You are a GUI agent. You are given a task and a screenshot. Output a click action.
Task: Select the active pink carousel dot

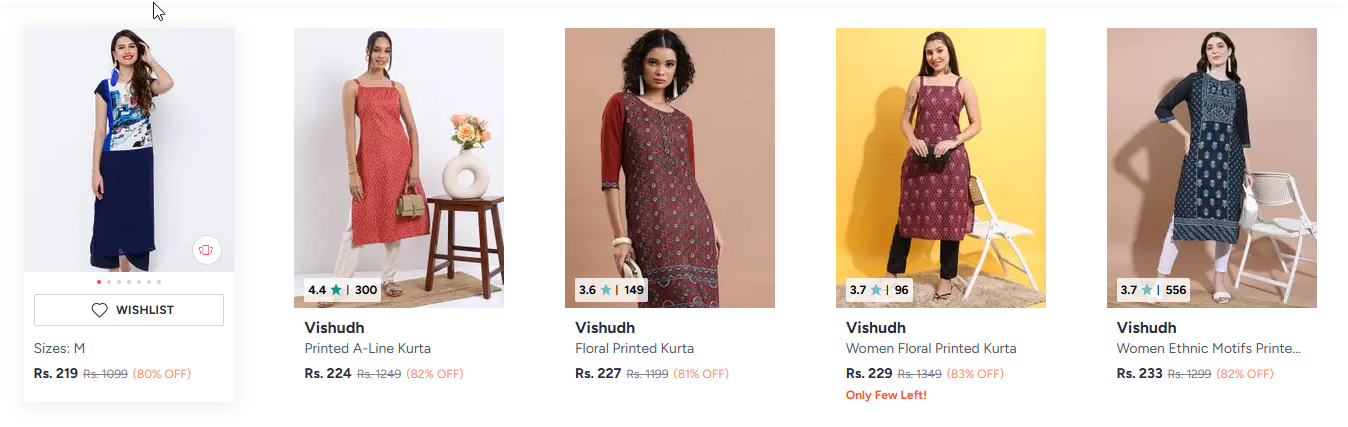tap(98, 282)
